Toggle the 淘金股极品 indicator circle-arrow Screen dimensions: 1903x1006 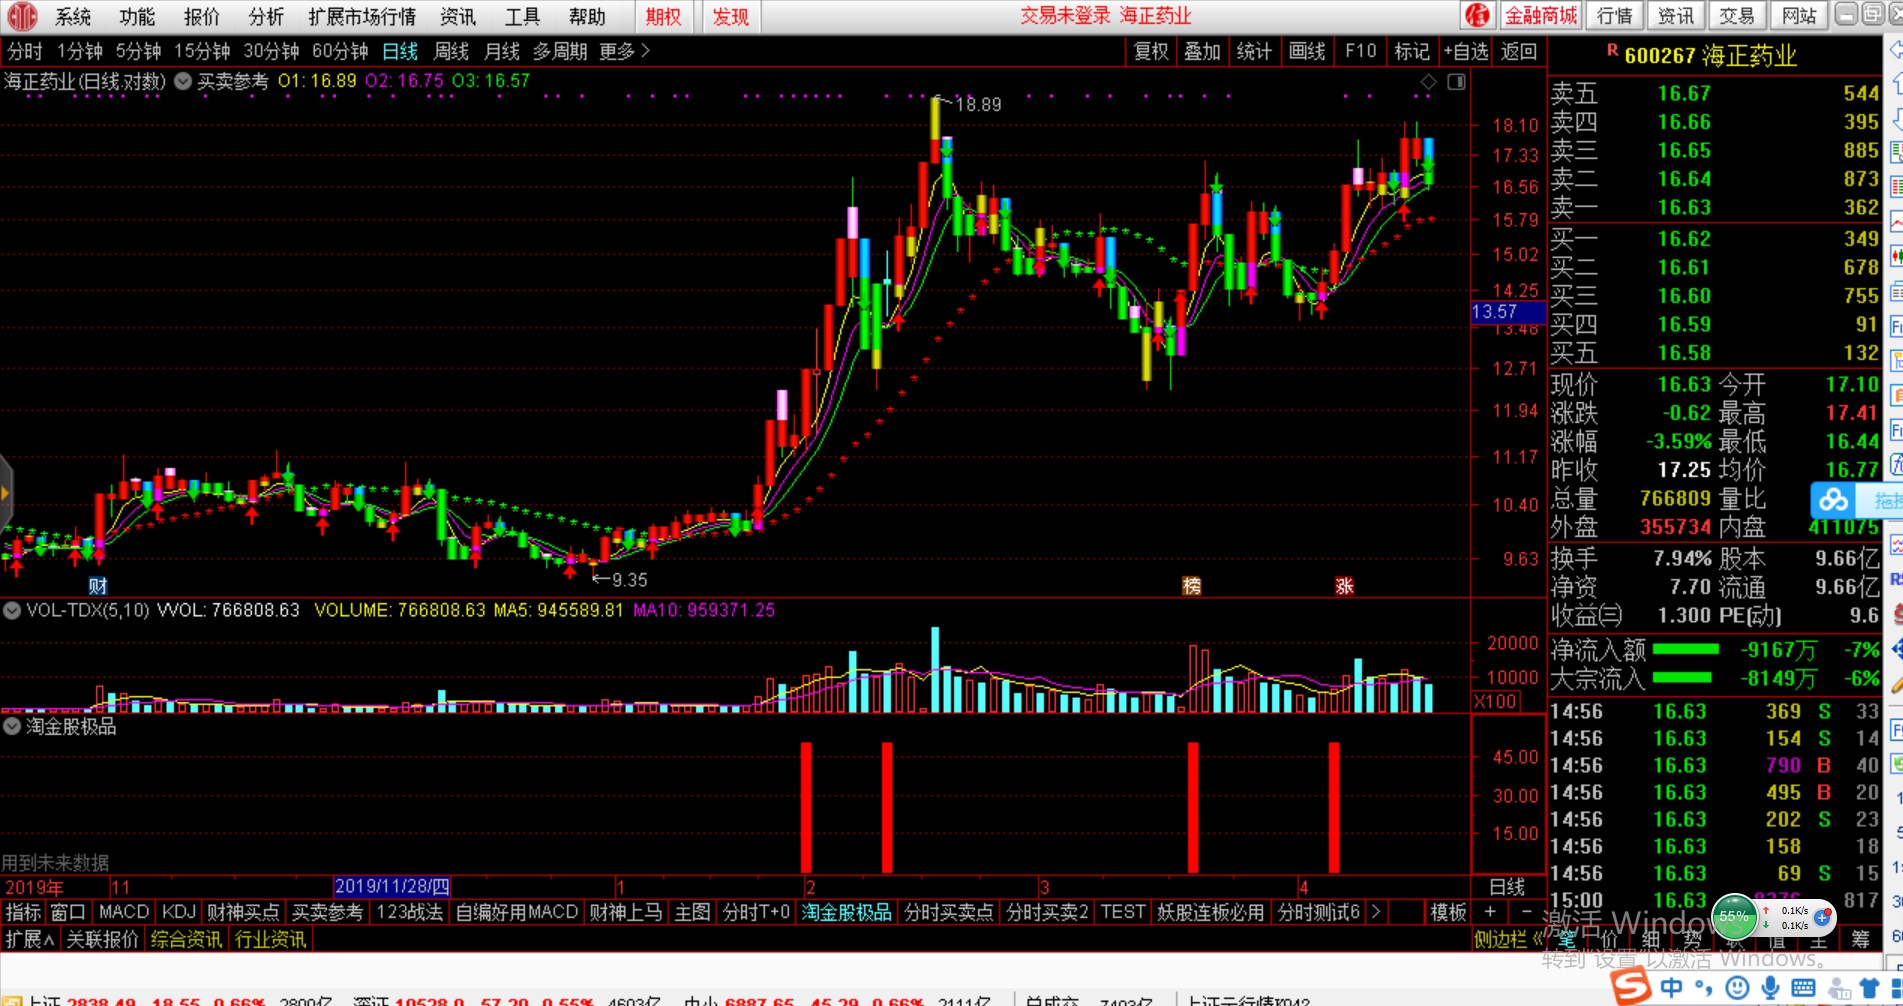pos(12,727)
